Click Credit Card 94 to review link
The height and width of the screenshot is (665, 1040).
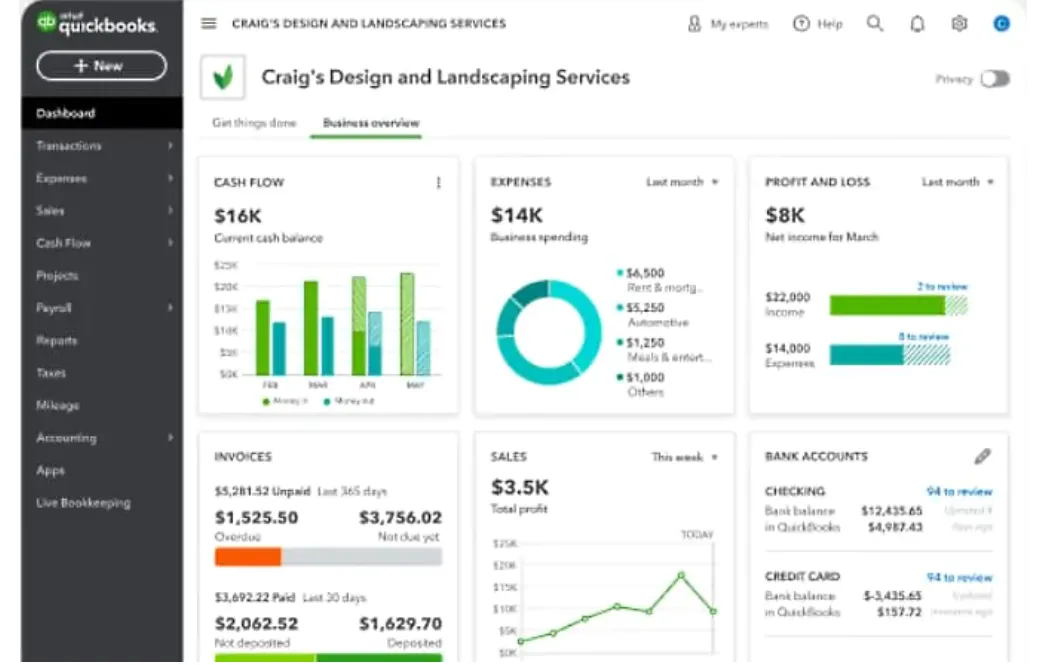(x=959, y=577)
